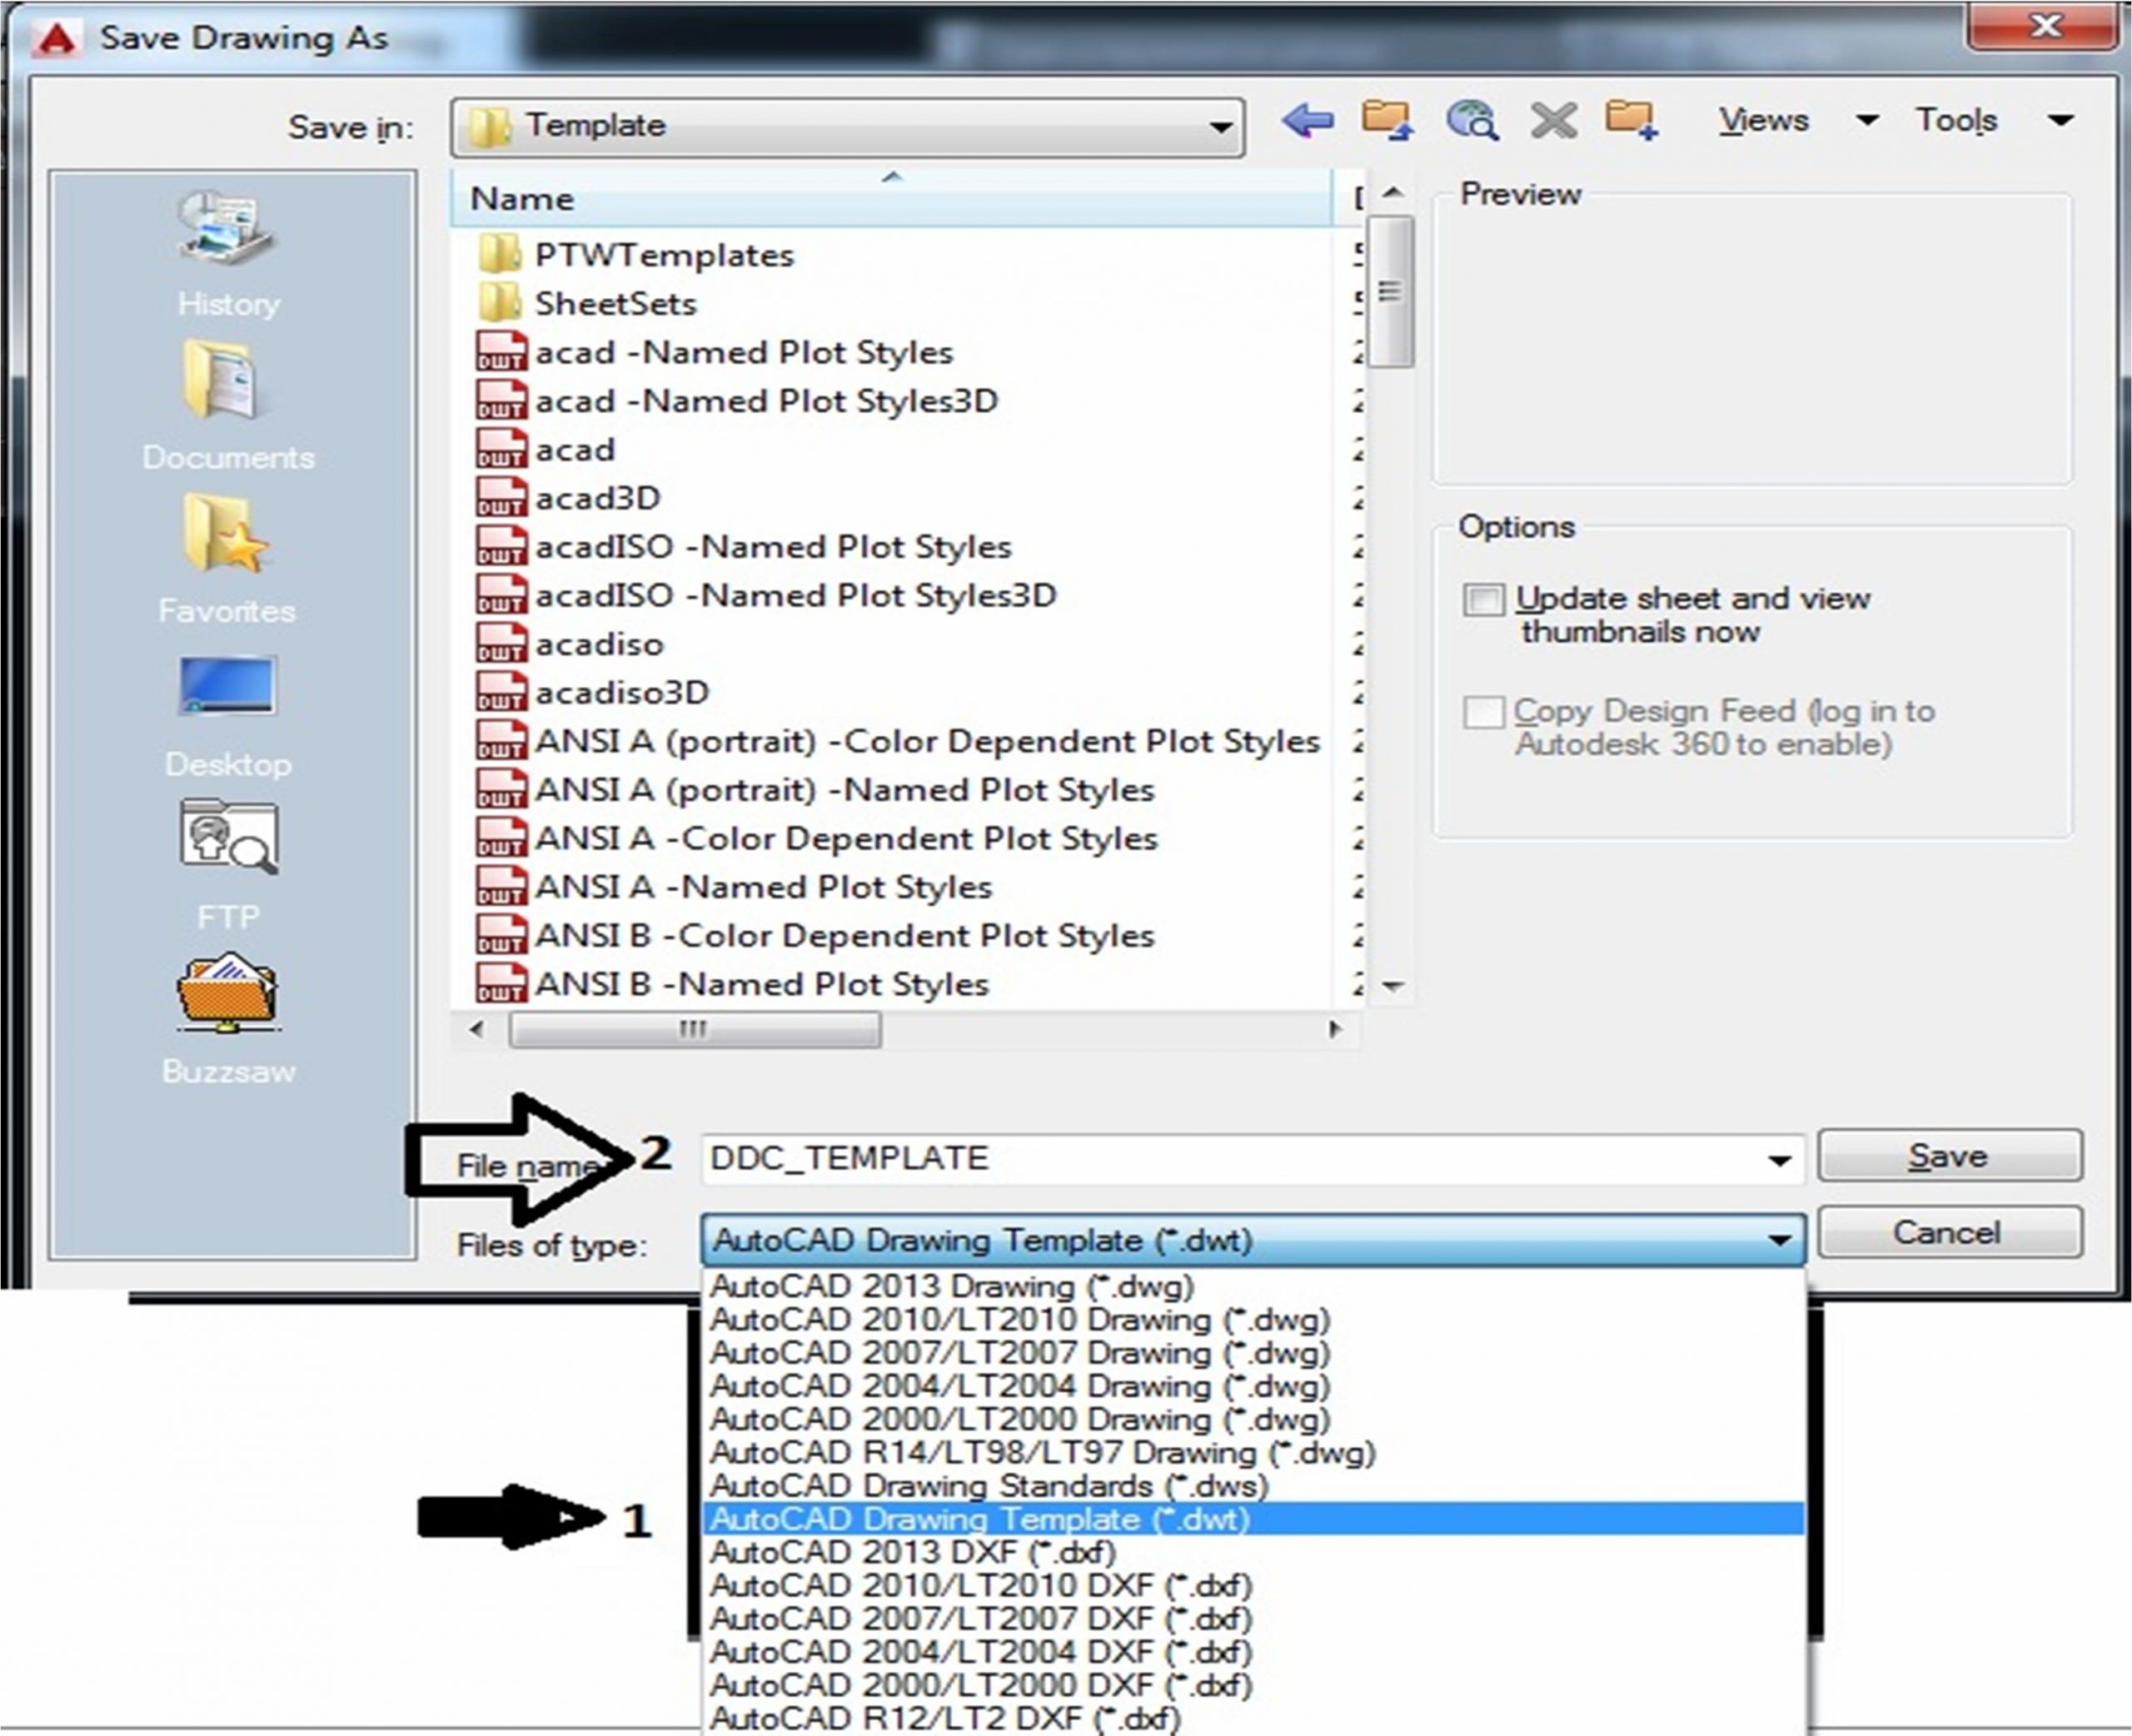Open the File name history dropdown arrow
2132x1736 pixels.
click(1778, 1160)
